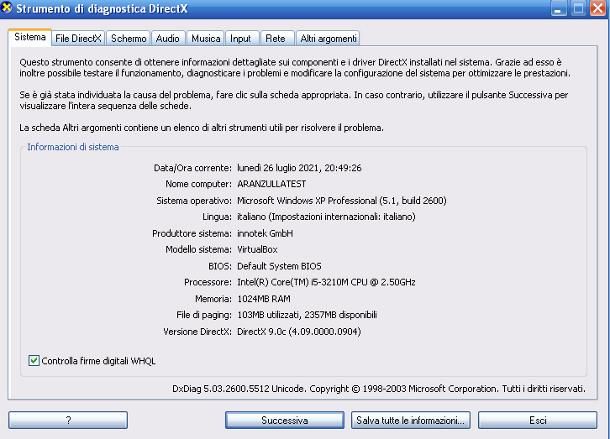
Task: Click the ? help button
Action: point(68,420)
